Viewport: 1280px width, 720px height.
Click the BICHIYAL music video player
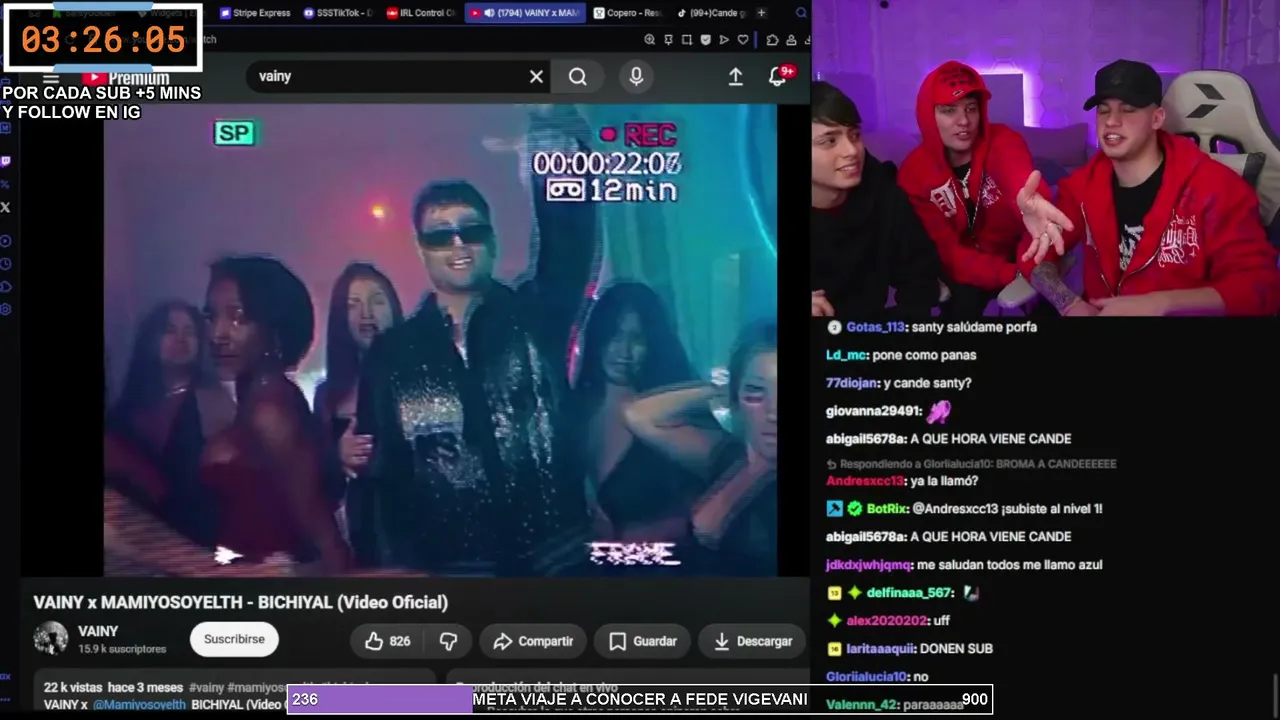click(440, 340)
